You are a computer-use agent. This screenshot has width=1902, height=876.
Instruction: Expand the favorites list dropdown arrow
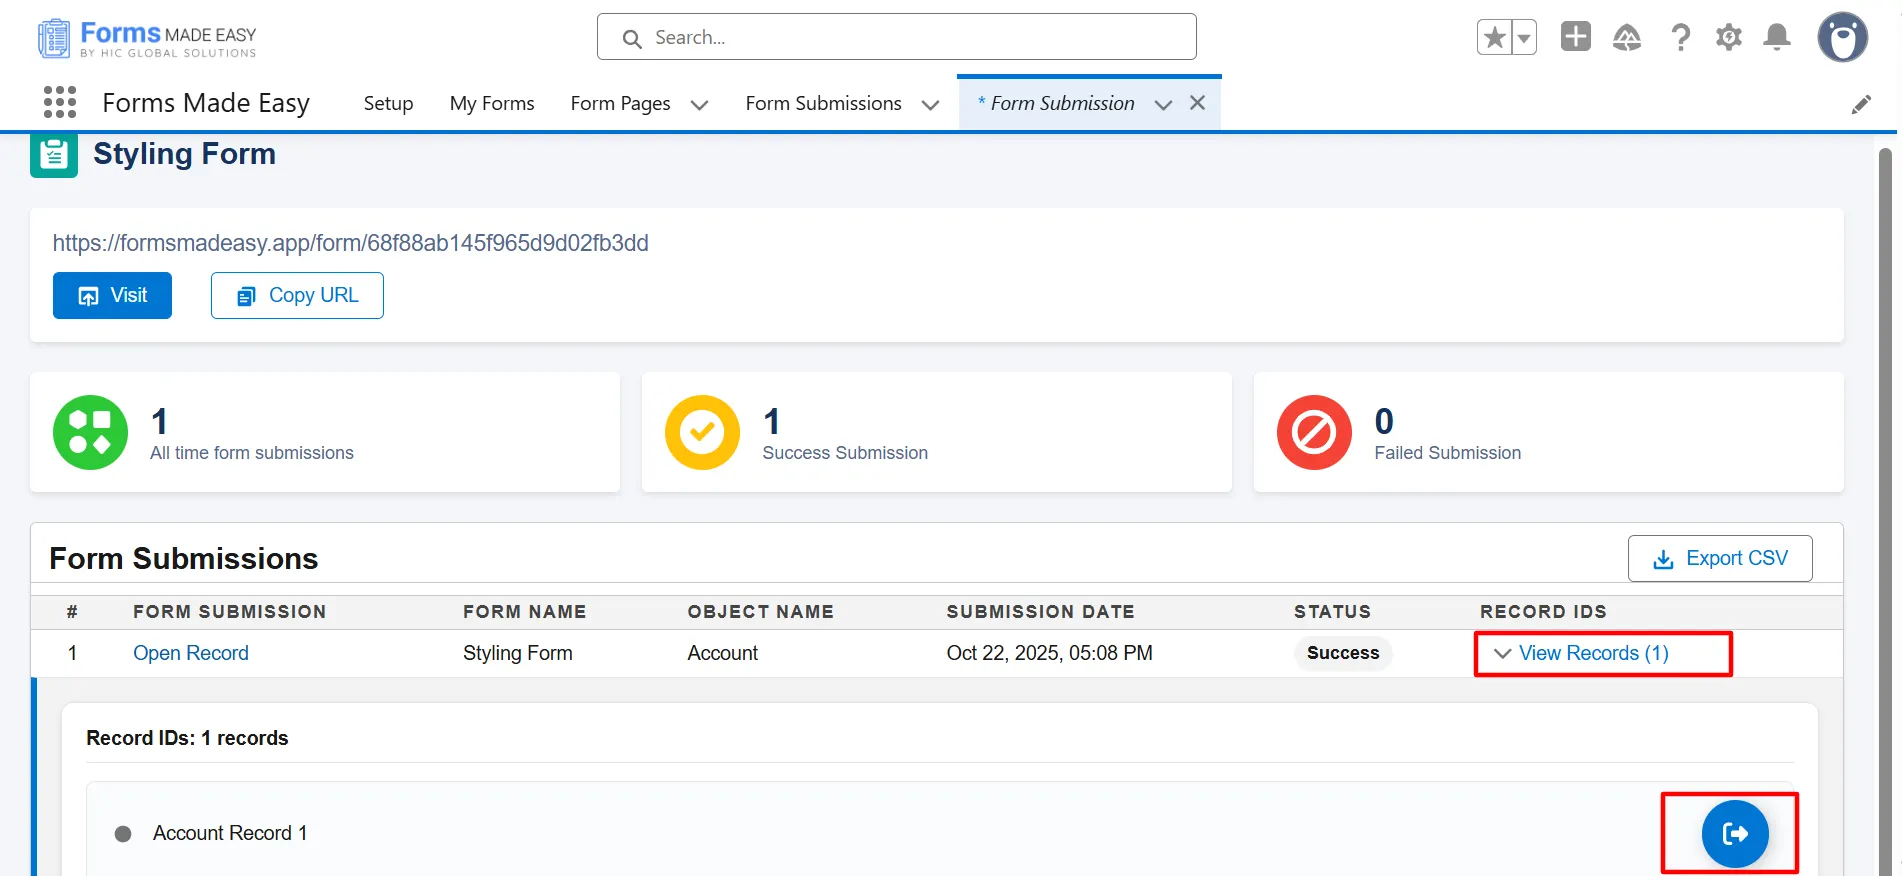click(1523, 38)
